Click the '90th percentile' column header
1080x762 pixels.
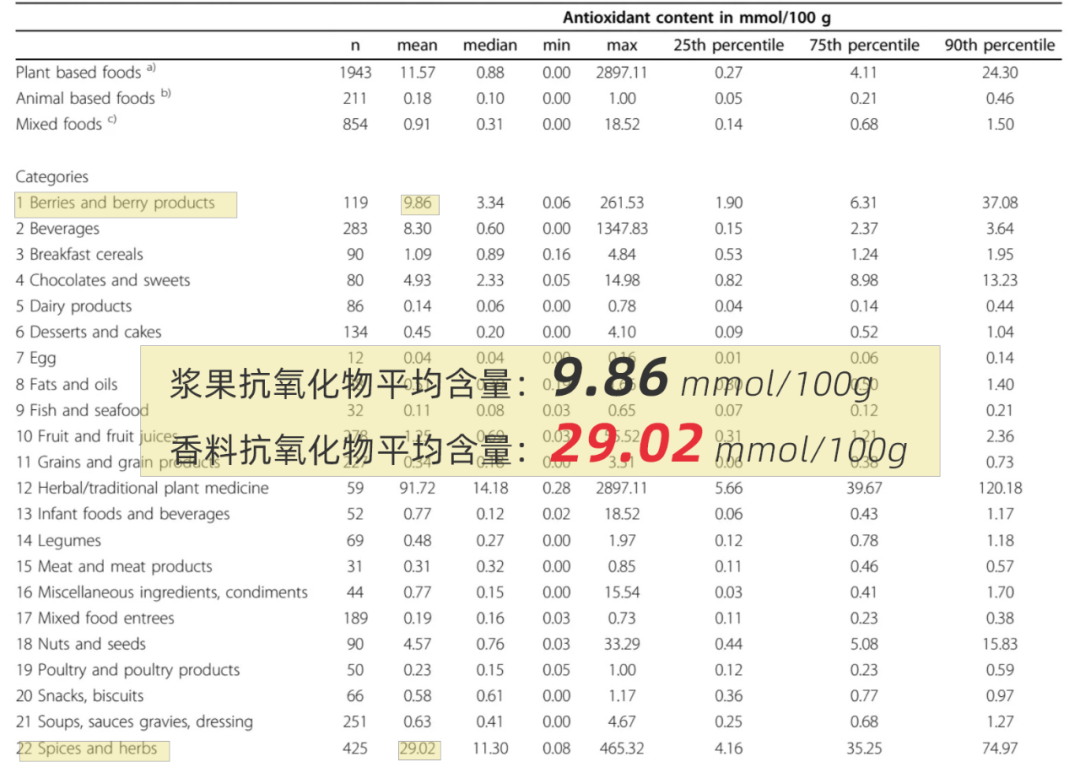pos(999,45)
